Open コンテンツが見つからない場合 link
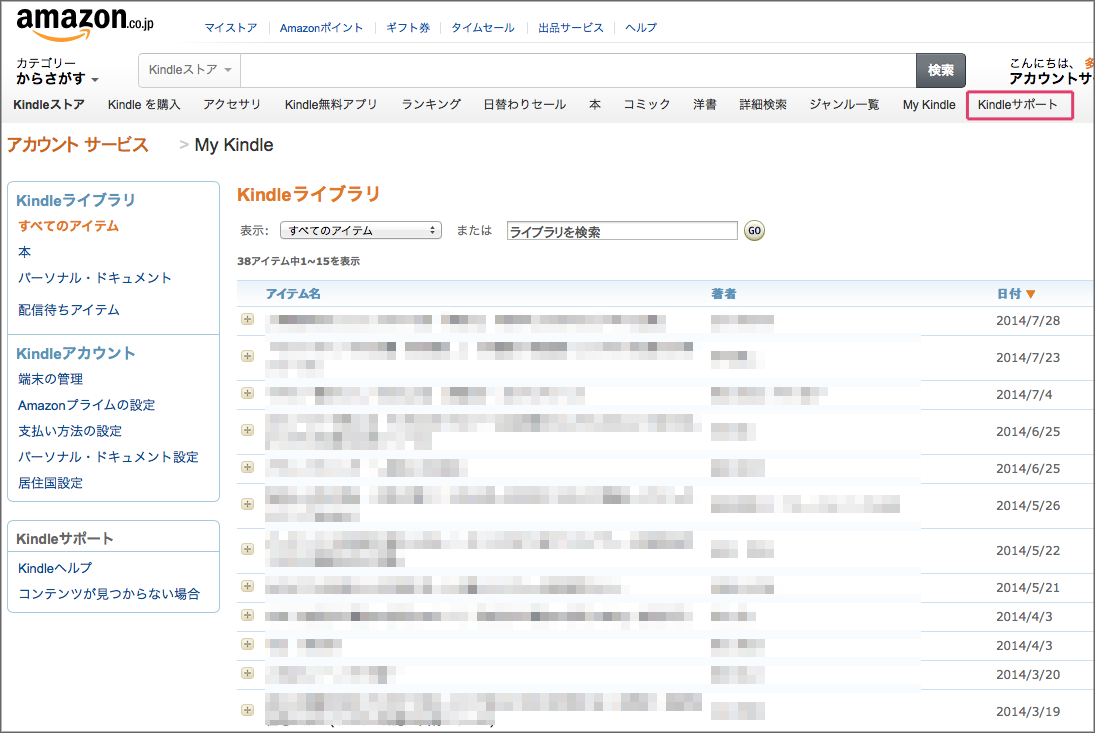Viewport: 1095px width, 733px height. [109, 594]
